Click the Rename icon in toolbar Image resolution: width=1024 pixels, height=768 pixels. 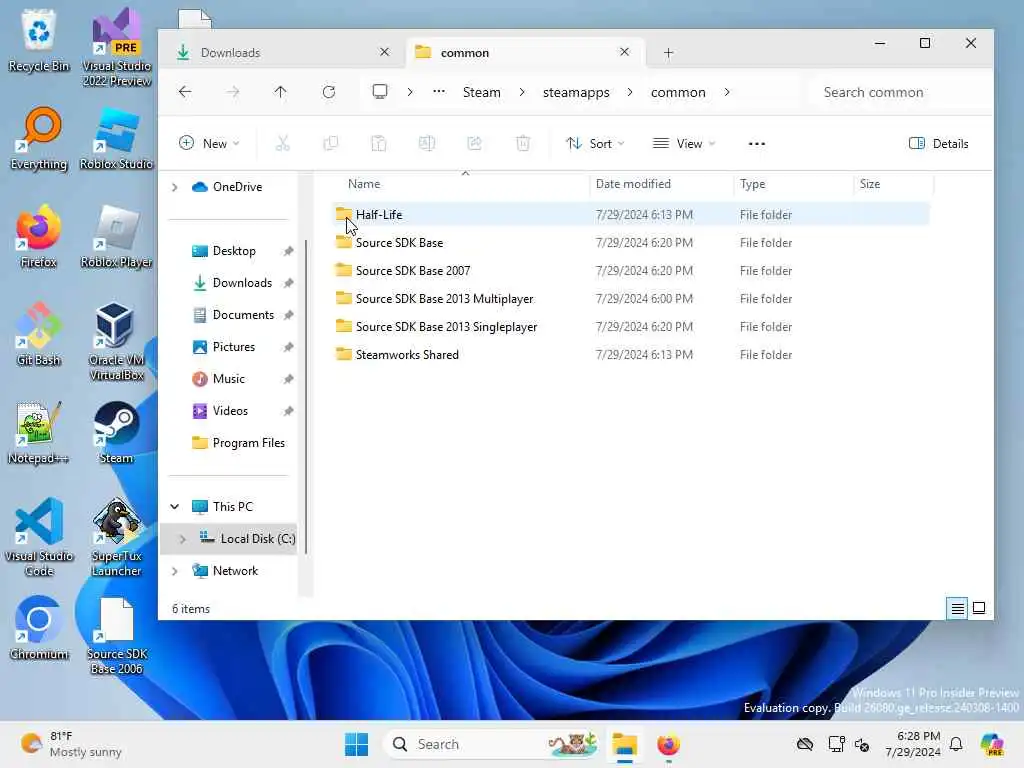coord(426,144)
